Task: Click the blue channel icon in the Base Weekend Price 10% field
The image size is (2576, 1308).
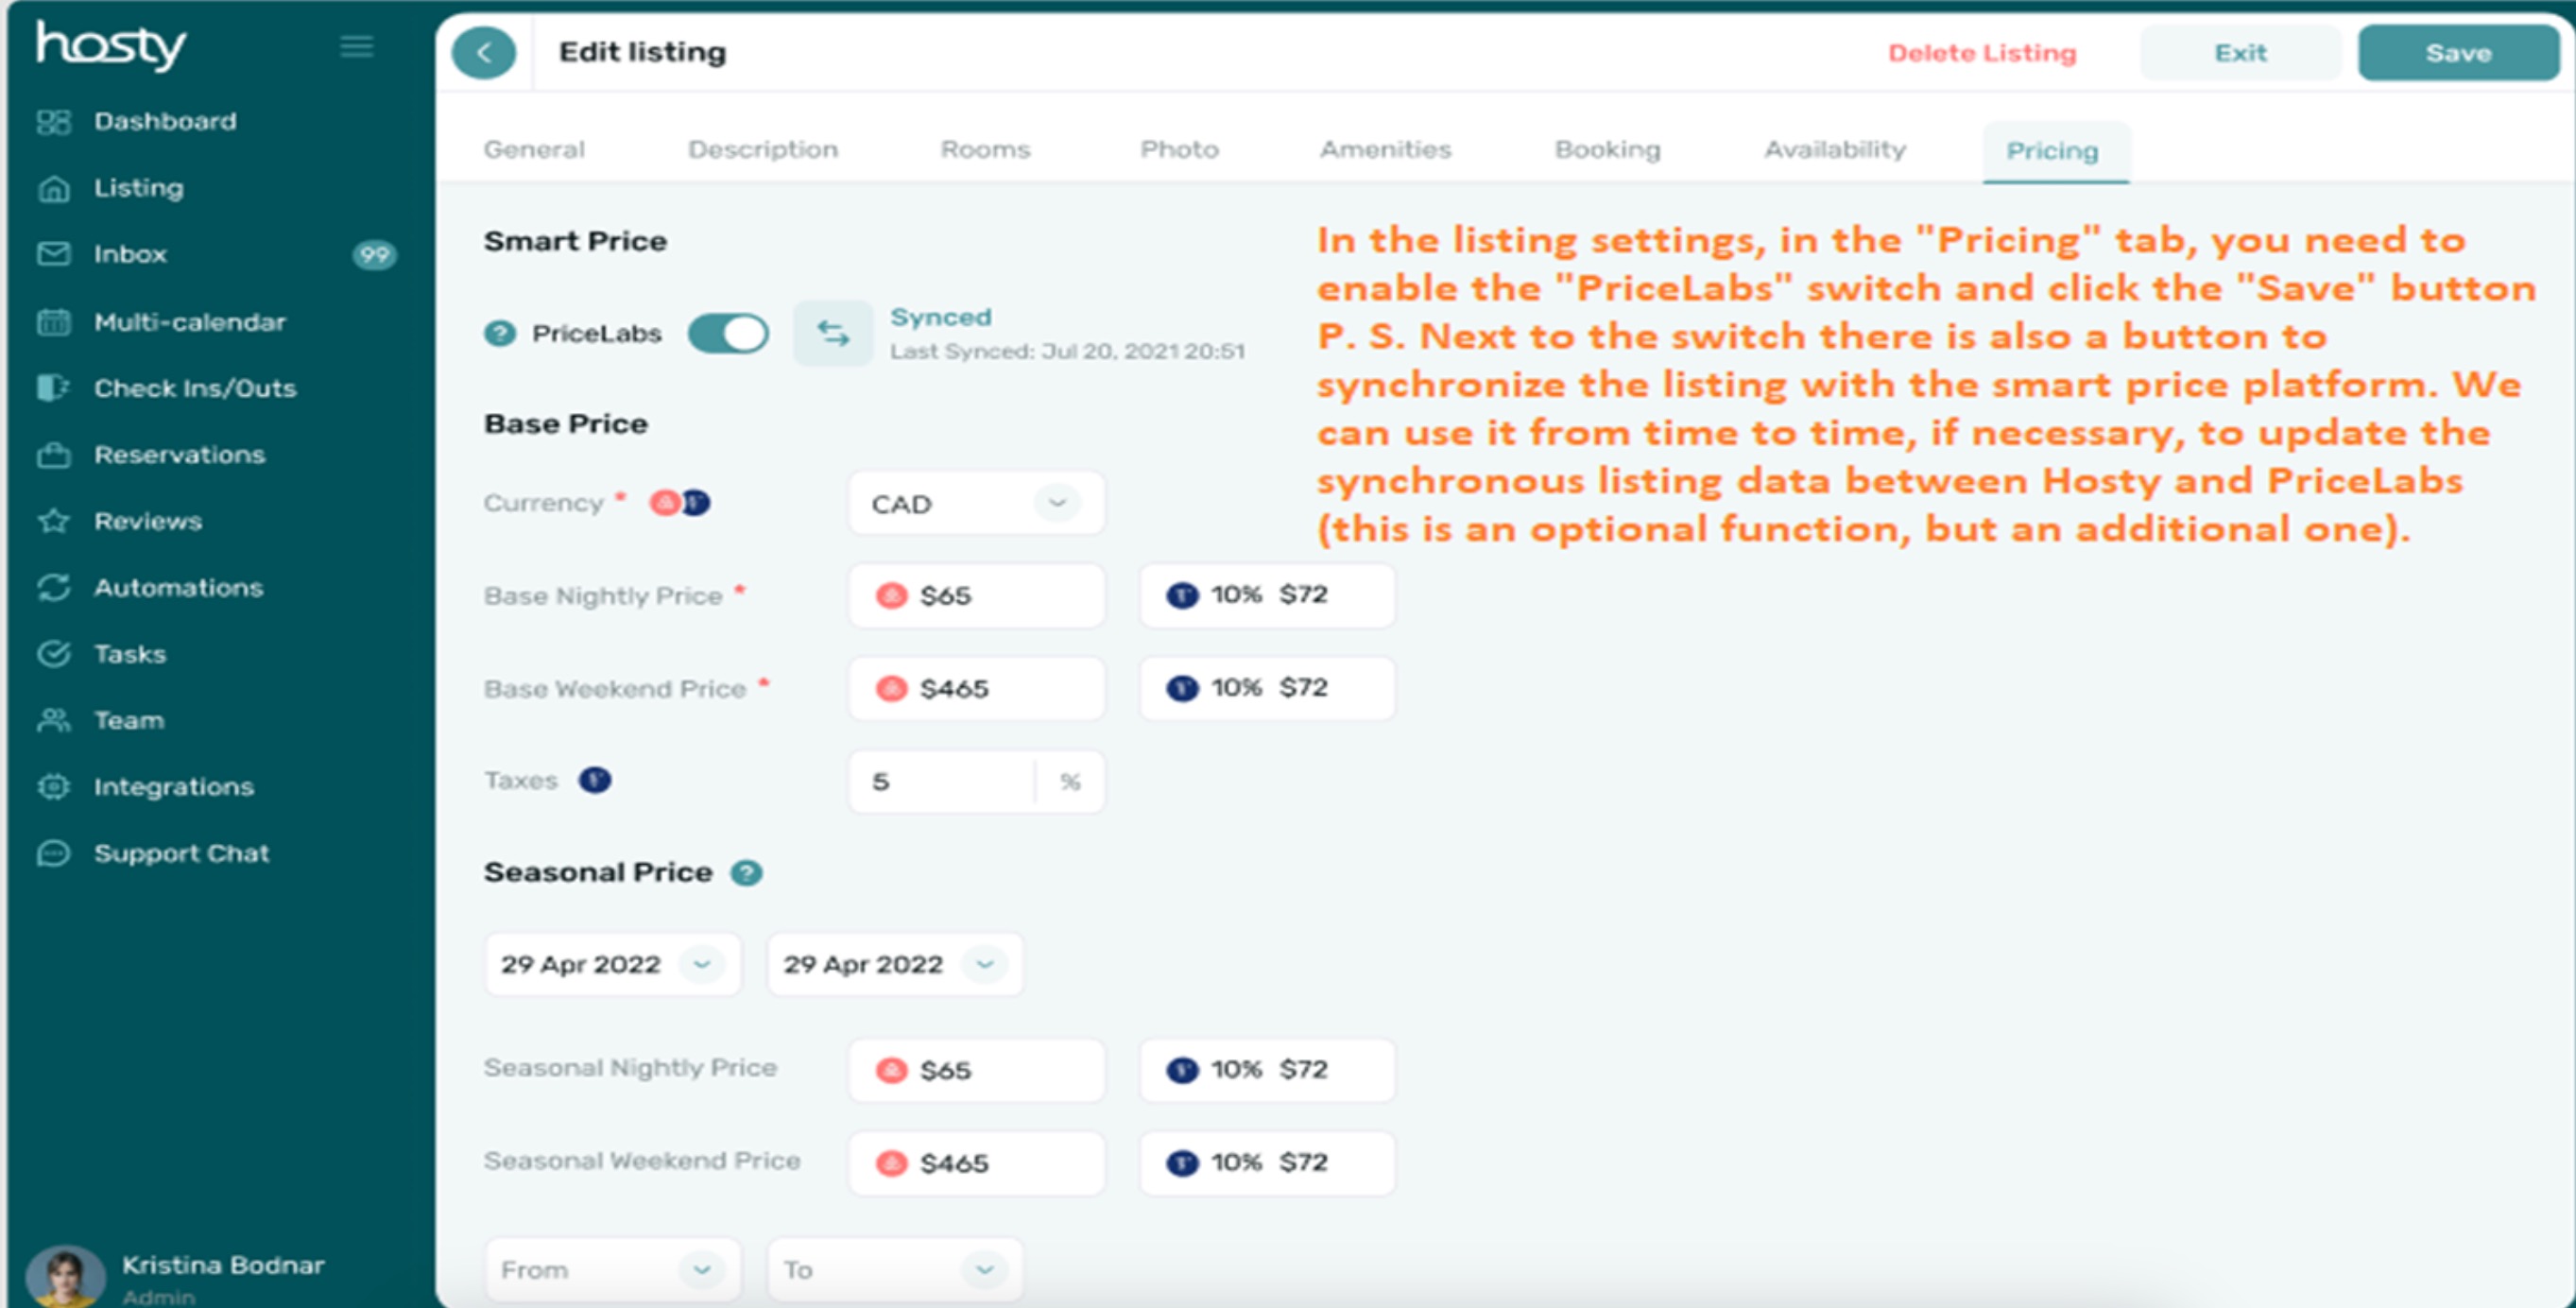Action: pyautogui.click(x=1182, y=688)
